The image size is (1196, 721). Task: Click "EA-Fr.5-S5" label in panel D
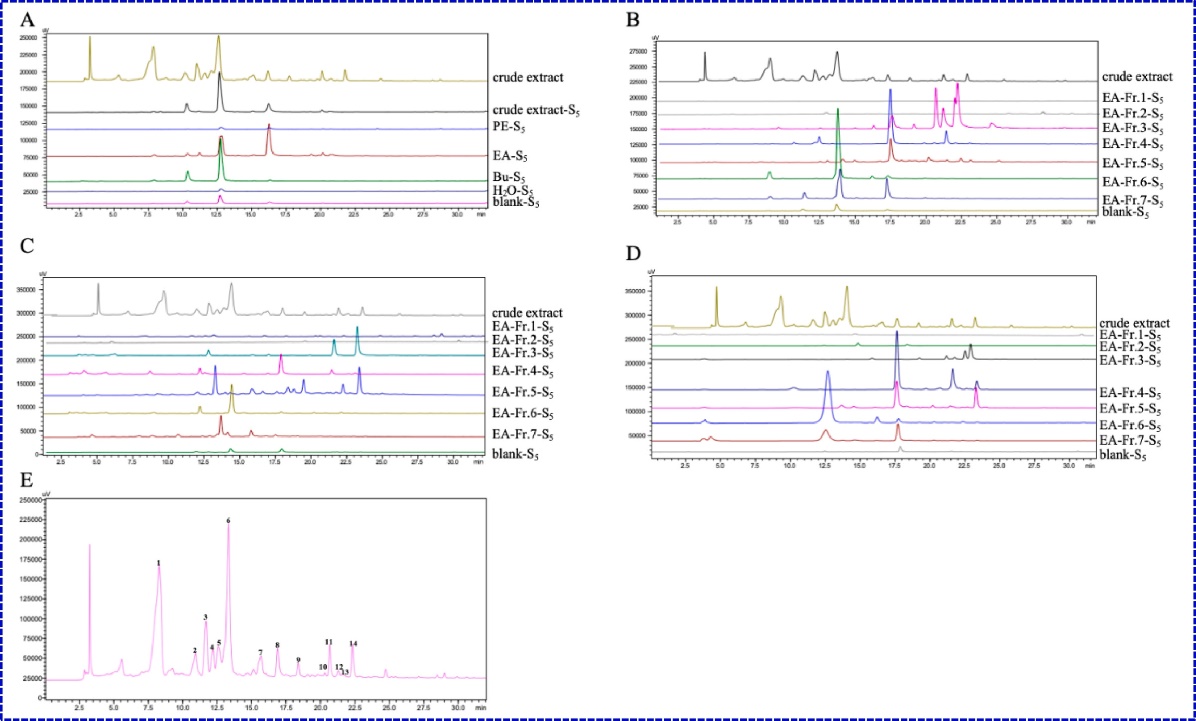coord(1132,411)
